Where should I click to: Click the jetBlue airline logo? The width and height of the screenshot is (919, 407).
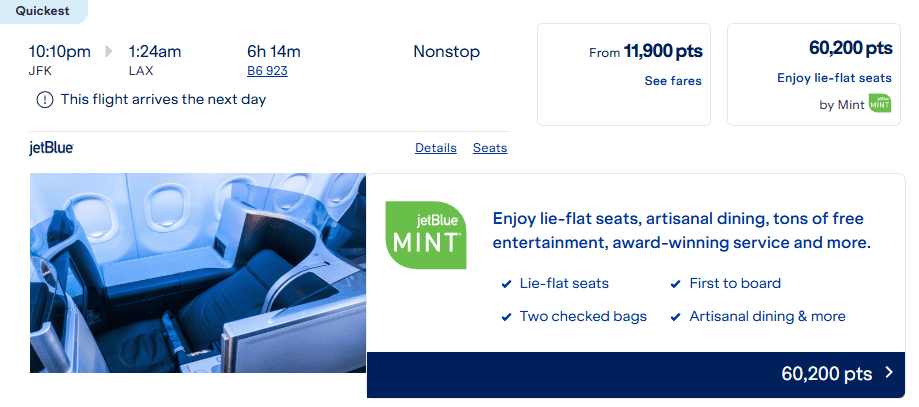pyautogui.click(x=52, y=148)
